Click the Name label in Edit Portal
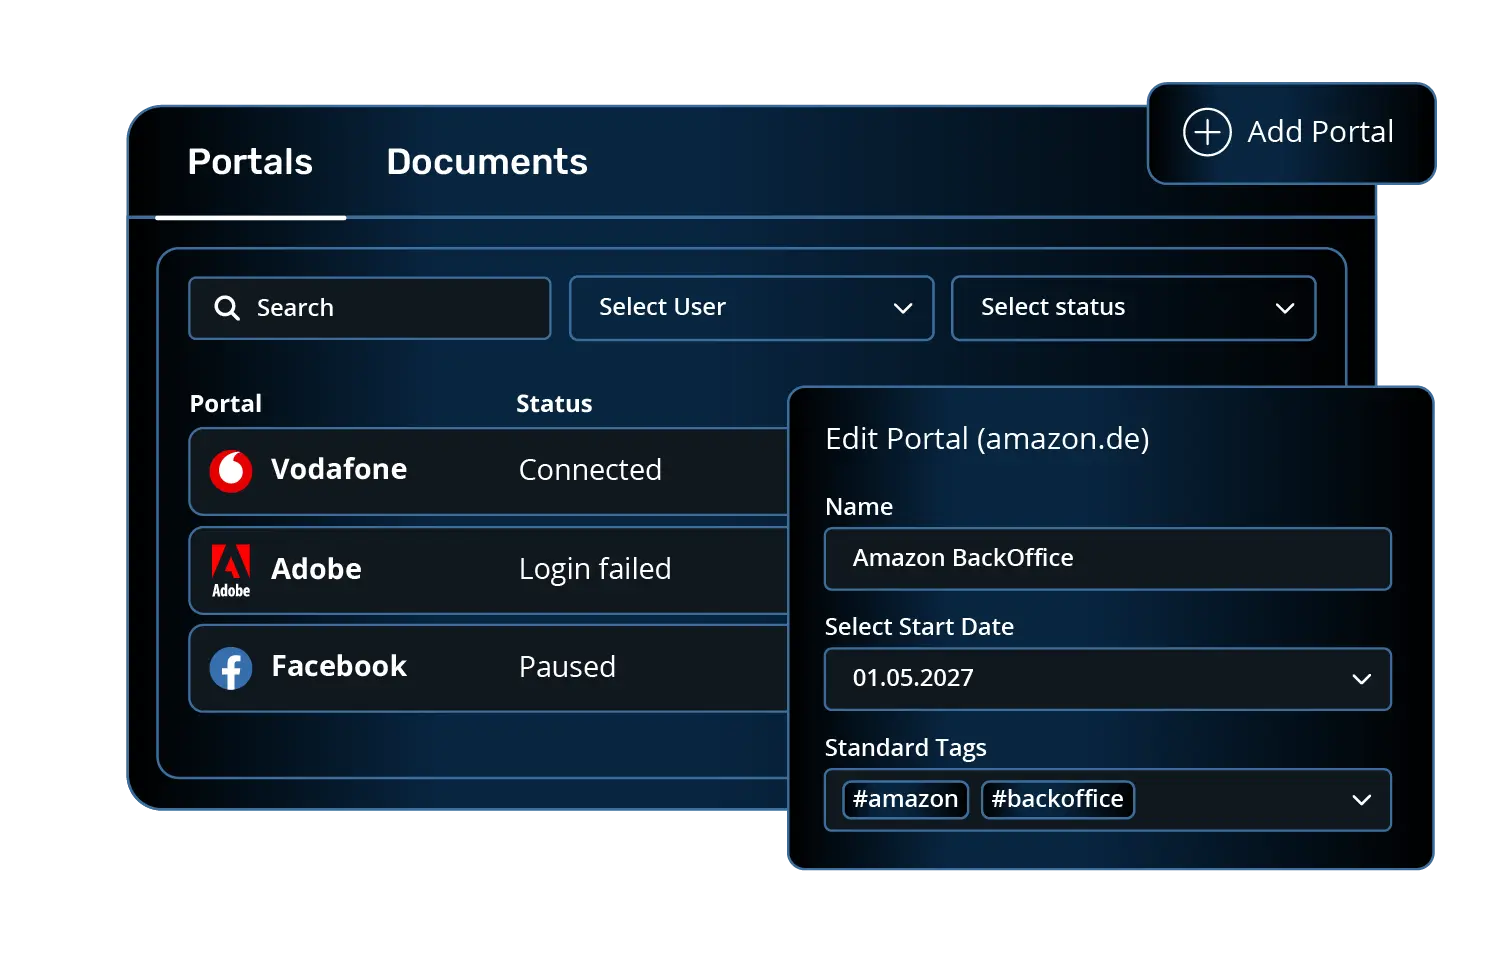 point(859,507)
